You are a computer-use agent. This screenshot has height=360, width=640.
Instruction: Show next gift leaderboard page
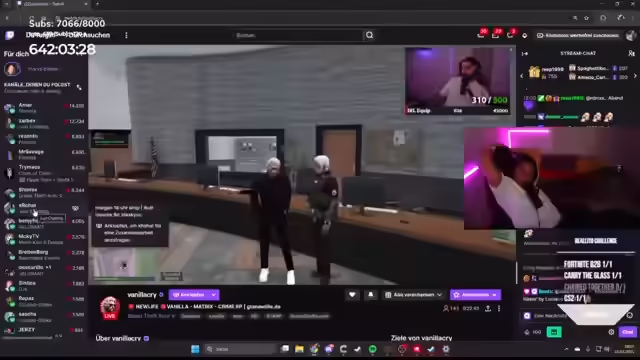point(635,76)
